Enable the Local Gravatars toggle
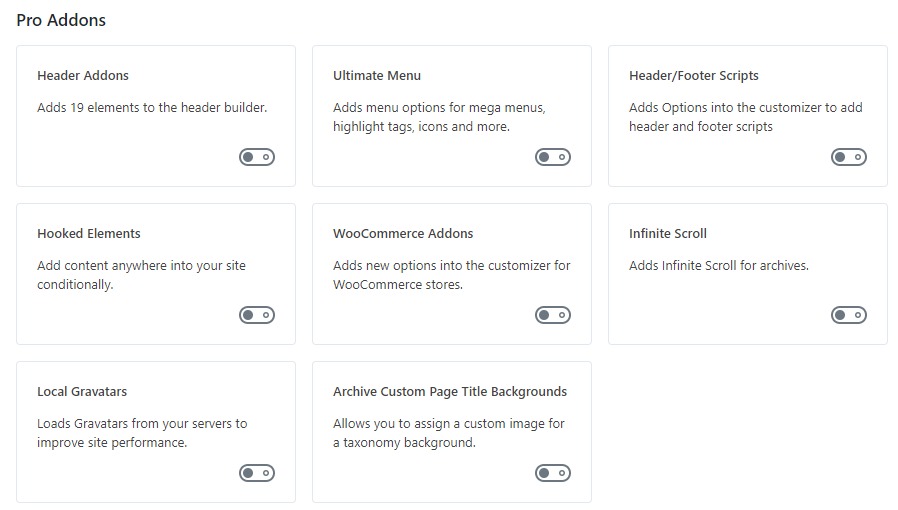The width and height of the screenshot is (898, 510). (257, 473)
